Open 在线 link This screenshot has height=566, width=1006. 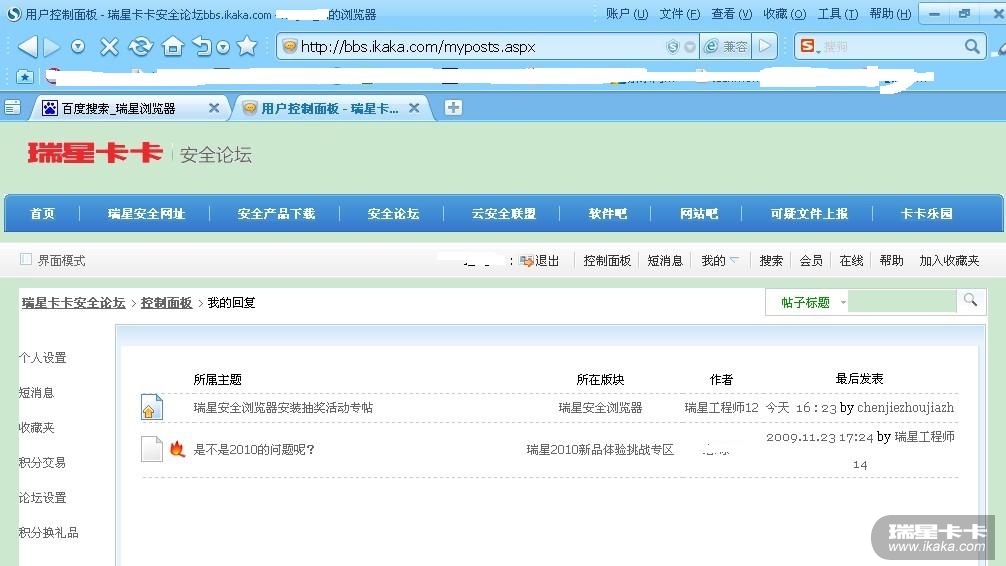[851, 261]
